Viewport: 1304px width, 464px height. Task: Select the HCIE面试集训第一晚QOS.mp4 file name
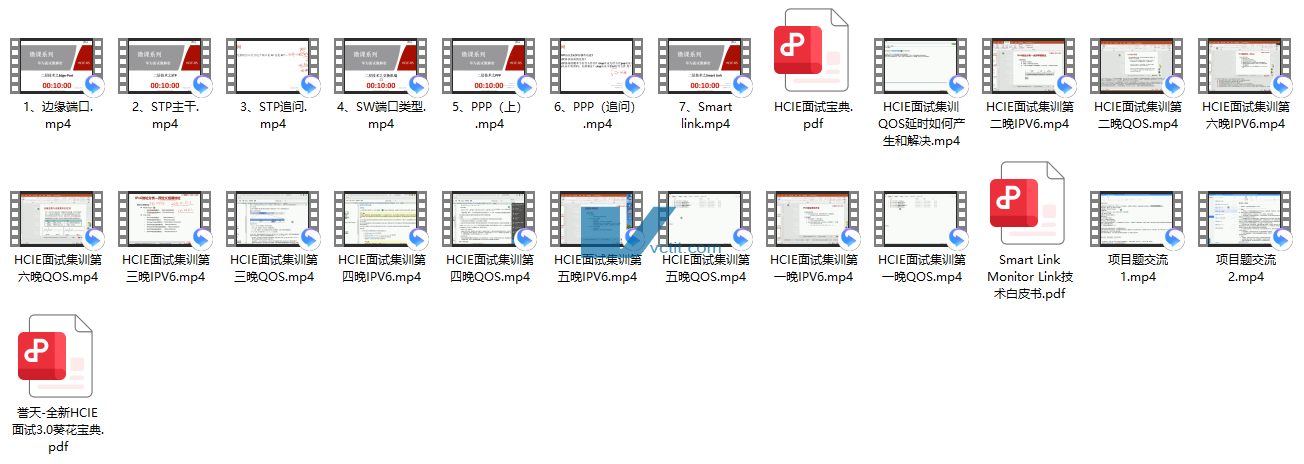coord(921,269)
